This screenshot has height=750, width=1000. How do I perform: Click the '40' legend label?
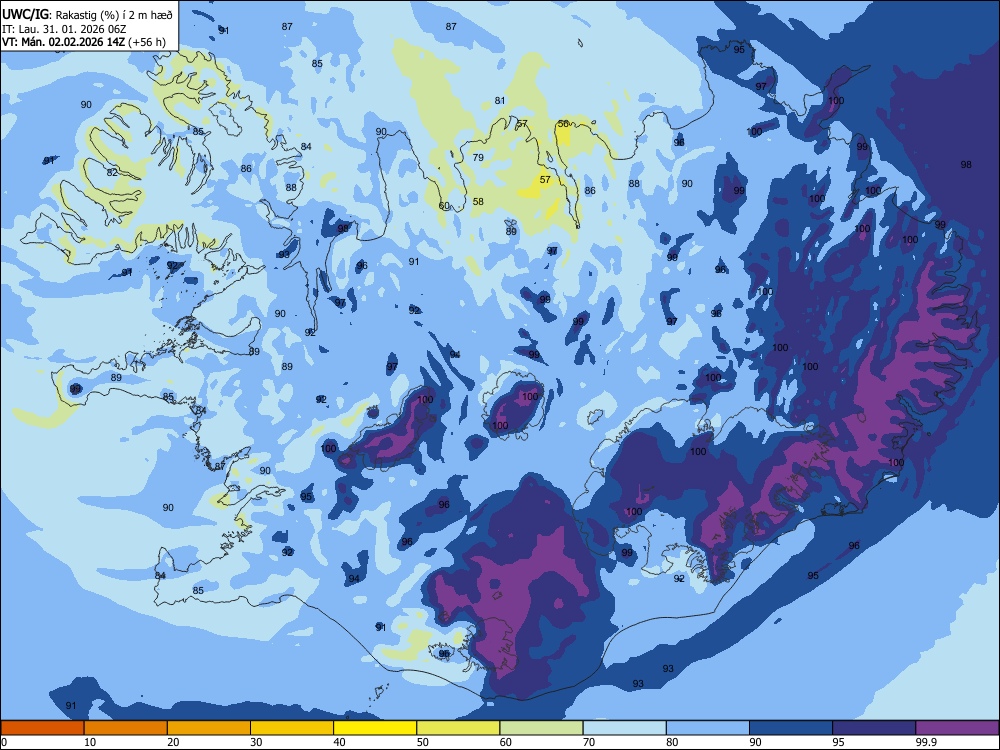[x=339, y=742]
